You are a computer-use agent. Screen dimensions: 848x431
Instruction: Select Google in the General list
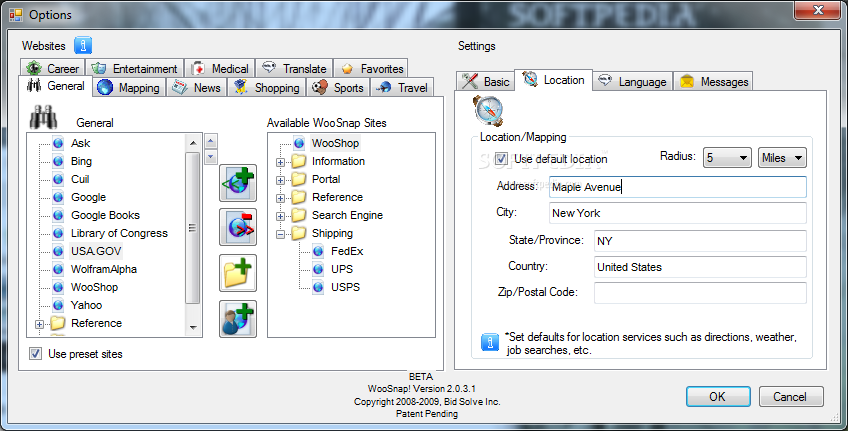(88, 197)
